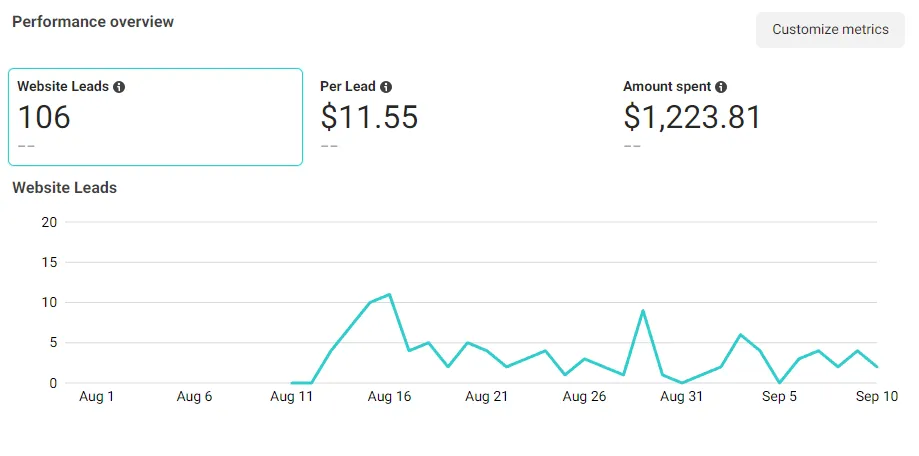Select the Per Lead metric card
Image resolution: width=919 pixels, height=456 pixels.
[458, 117]
